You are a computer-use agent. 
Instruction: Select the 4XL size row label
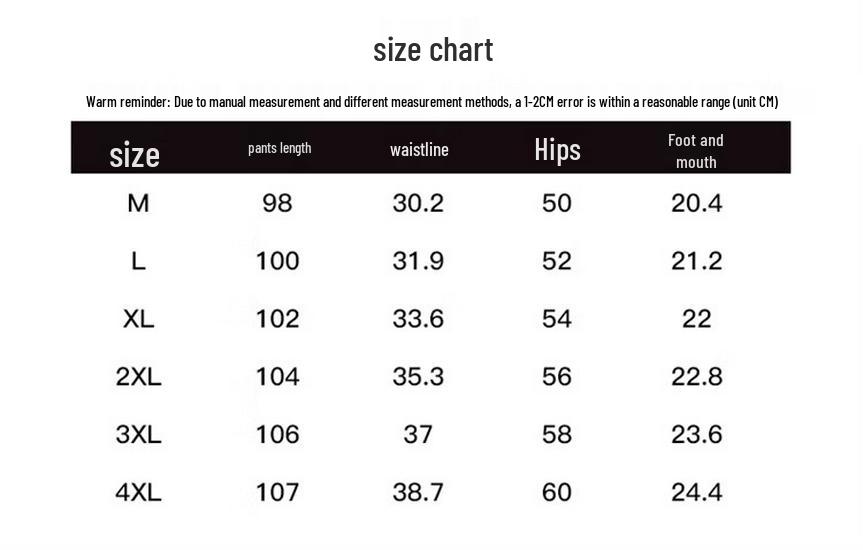click(138, 492)
